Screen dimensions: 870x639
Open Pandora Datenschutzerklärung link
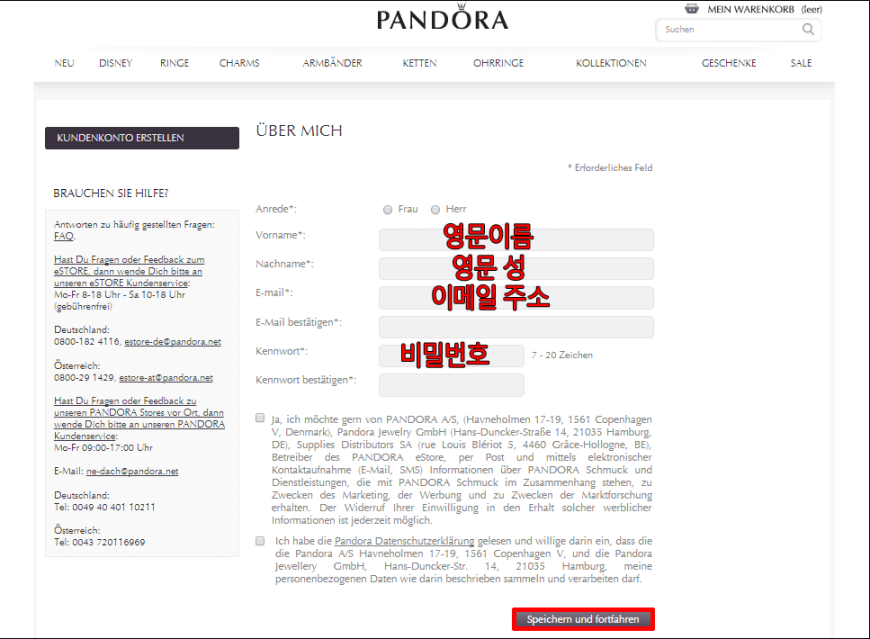click(404, 541)
